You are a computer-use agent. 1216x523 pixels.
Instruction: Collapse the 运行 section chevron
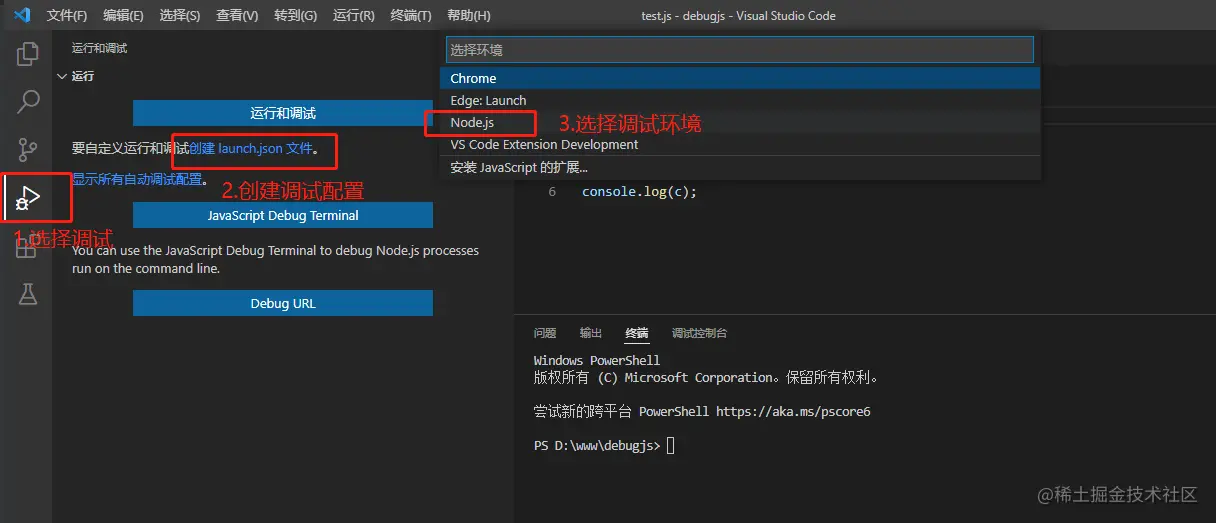click(62, 76)
